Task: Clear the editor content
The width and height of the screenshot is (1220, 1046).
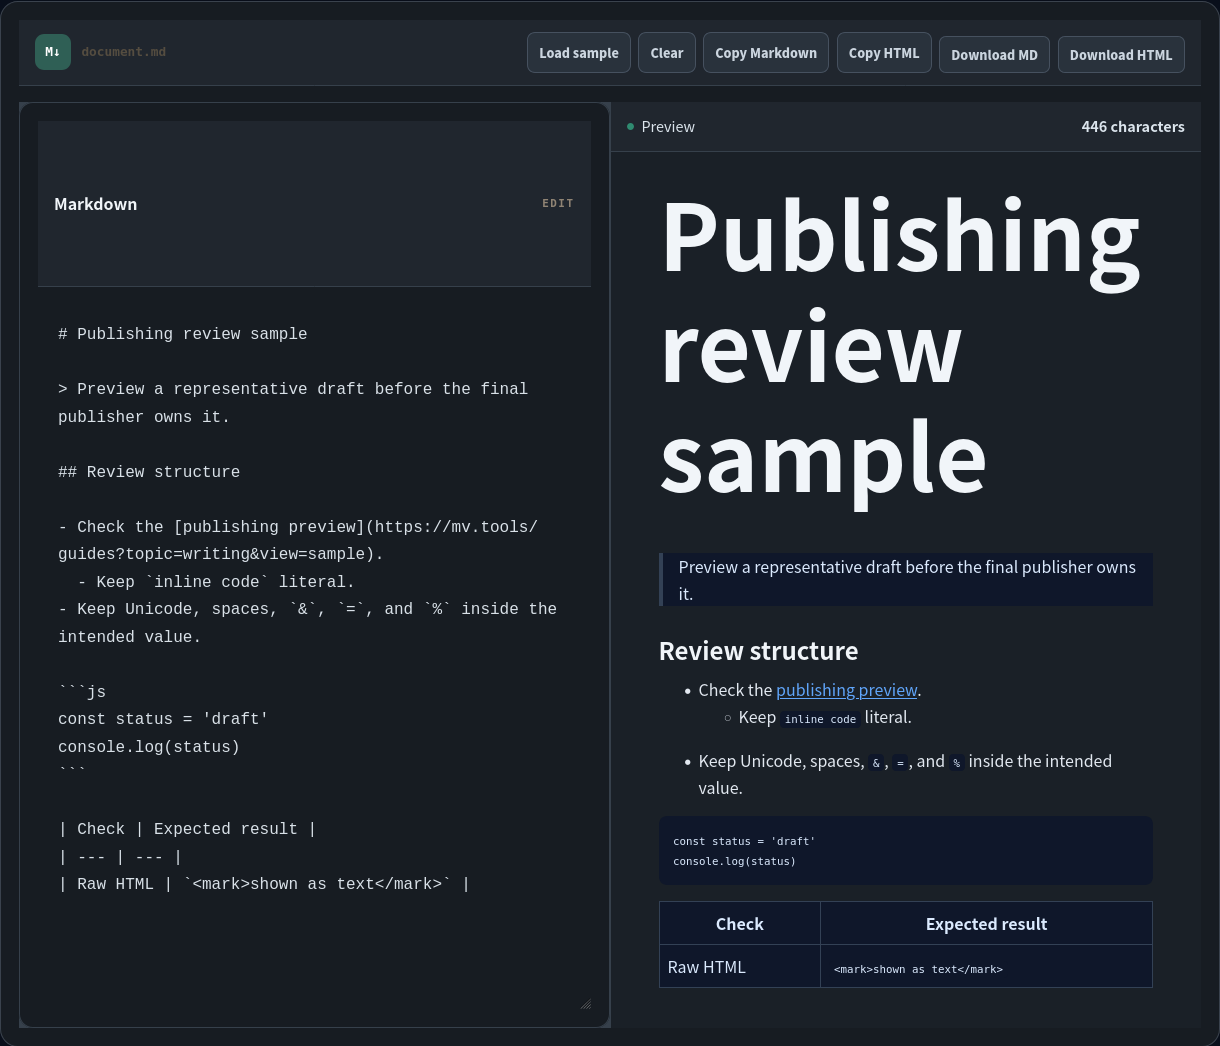Action: (x=667, y=53)
